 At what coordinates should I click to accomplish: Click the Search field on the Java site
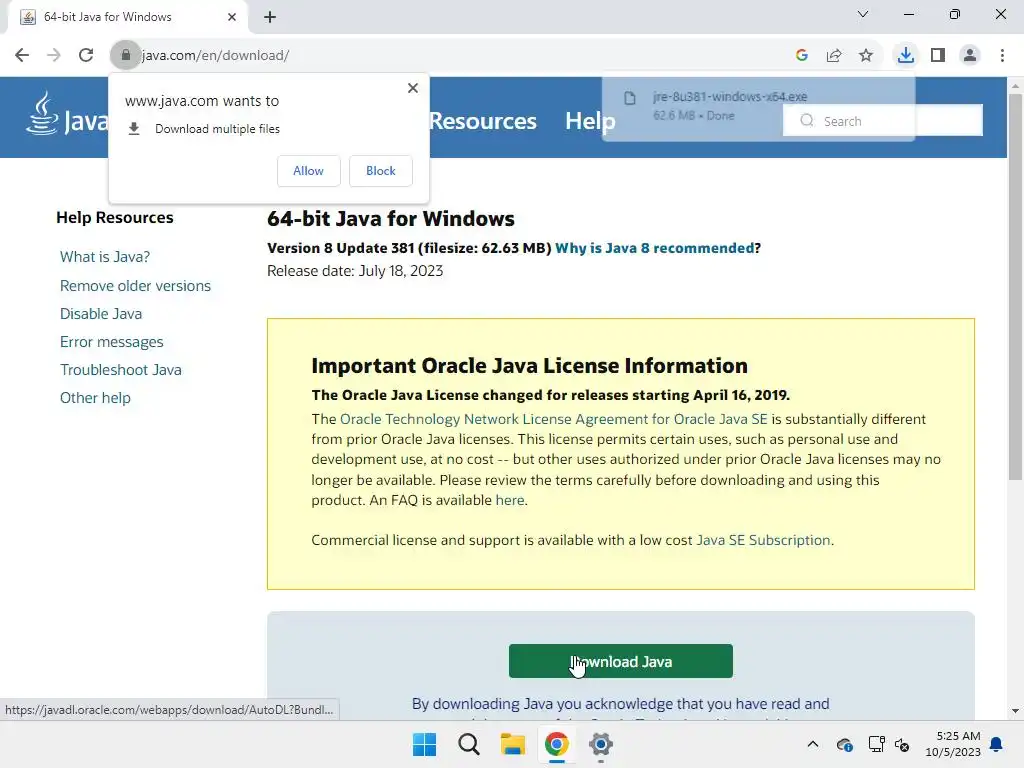883,121
